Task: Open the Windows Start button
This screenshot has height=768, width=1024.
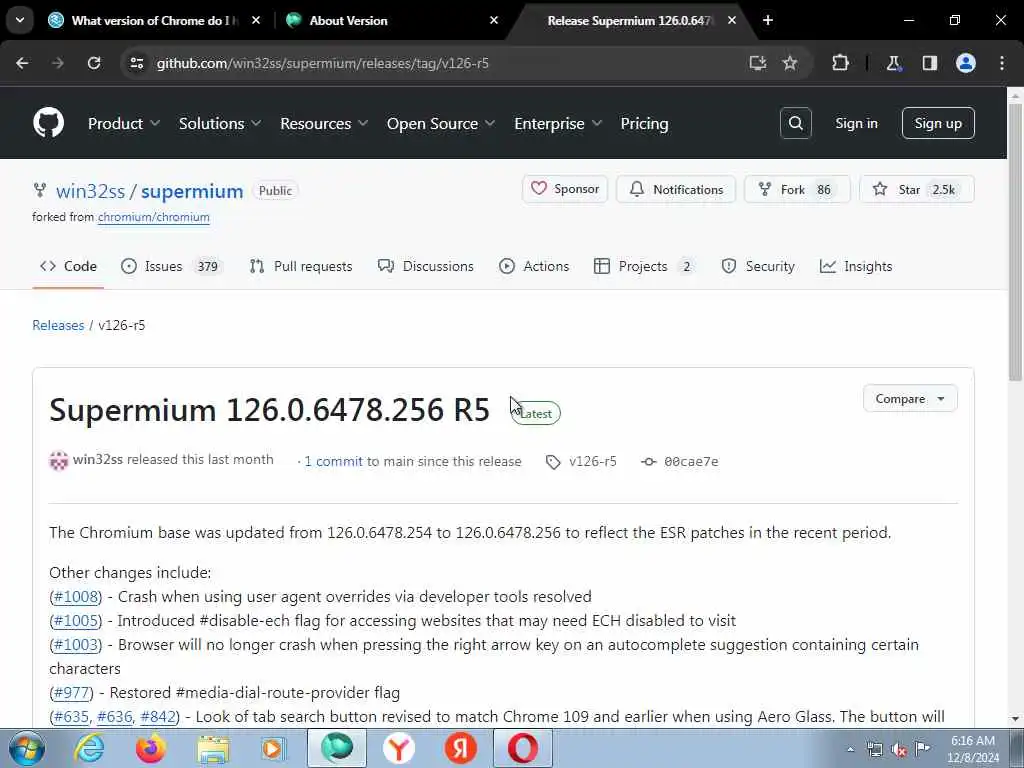Action: coord(27,748)
